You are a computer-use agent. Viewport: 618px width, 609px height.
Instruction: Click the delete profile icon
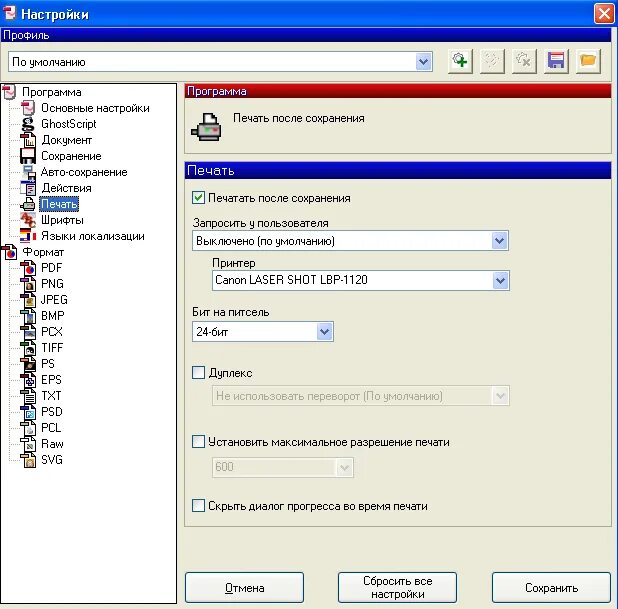[524, 61]
